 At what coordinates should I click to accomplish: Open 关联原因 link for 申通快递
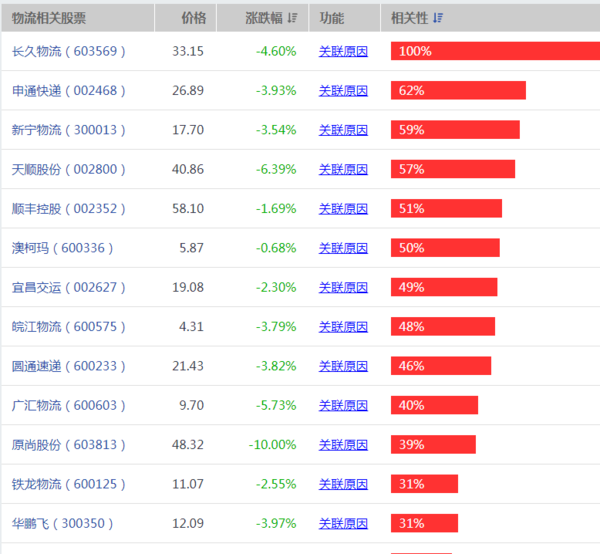coord(343,91)
